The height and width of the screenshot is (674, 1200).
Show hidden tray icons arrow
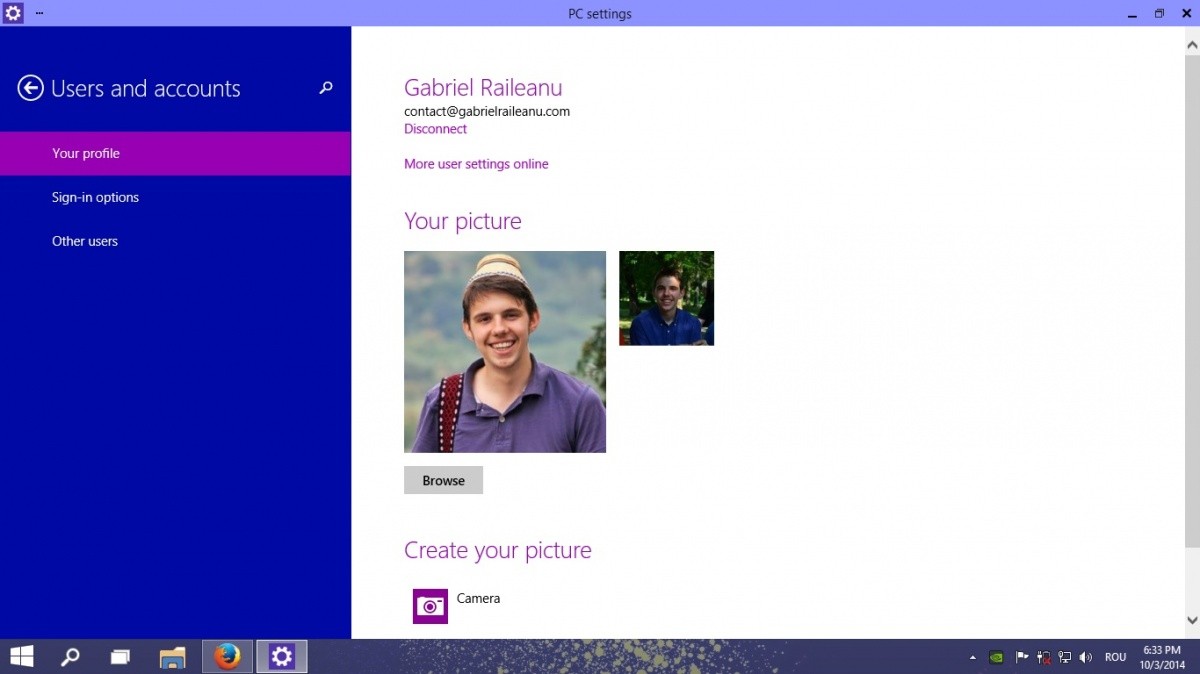point(973,657)
